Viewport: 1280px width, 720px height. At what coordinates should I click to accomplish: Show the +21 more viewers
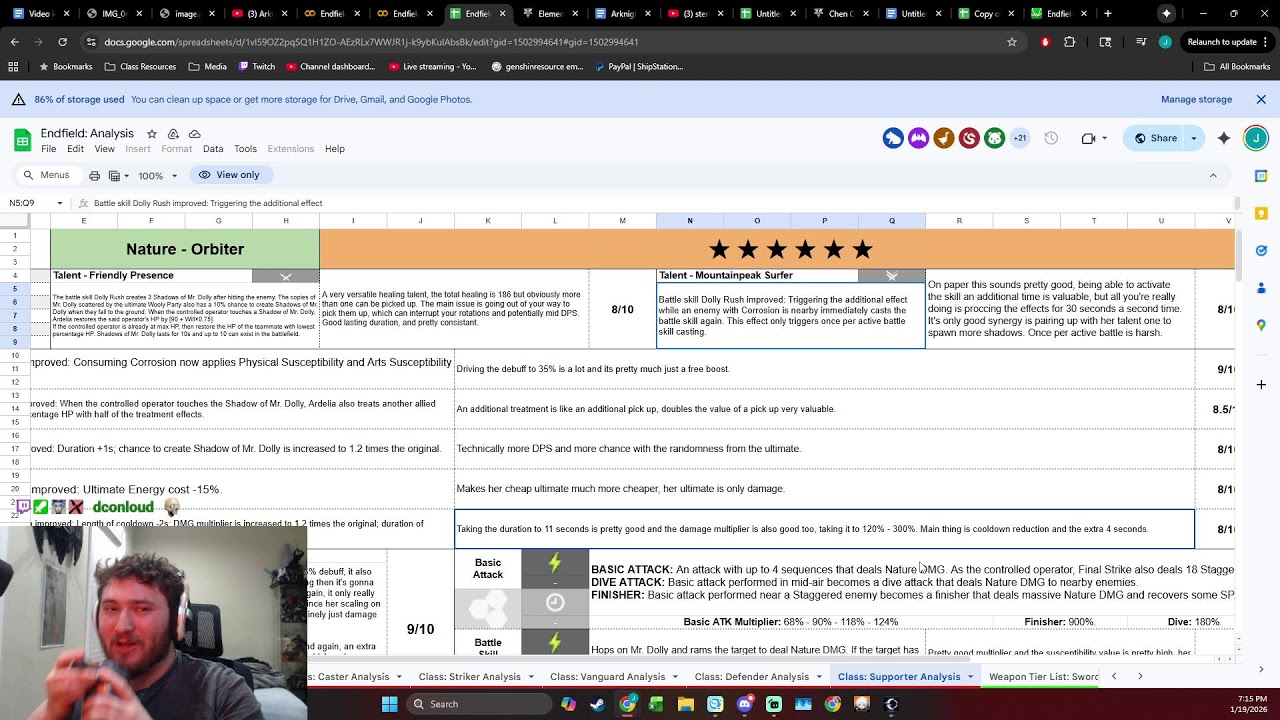[1020, 138]
